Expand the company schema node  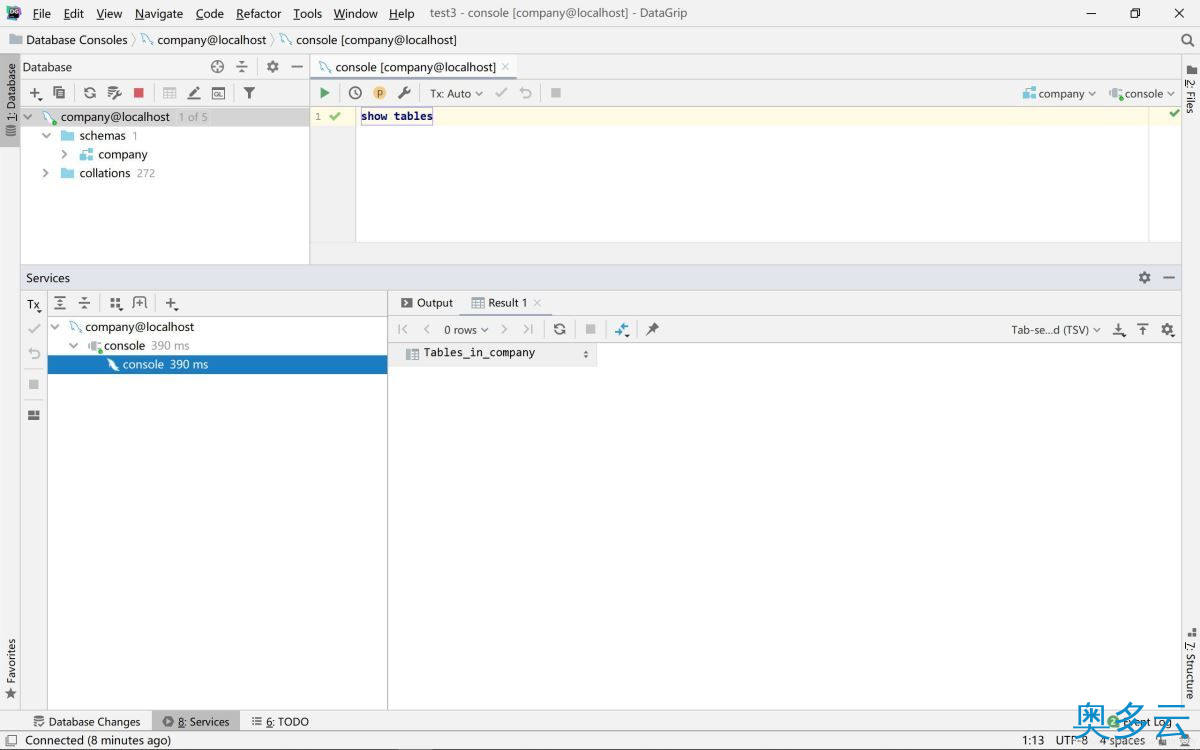[64, 154]
